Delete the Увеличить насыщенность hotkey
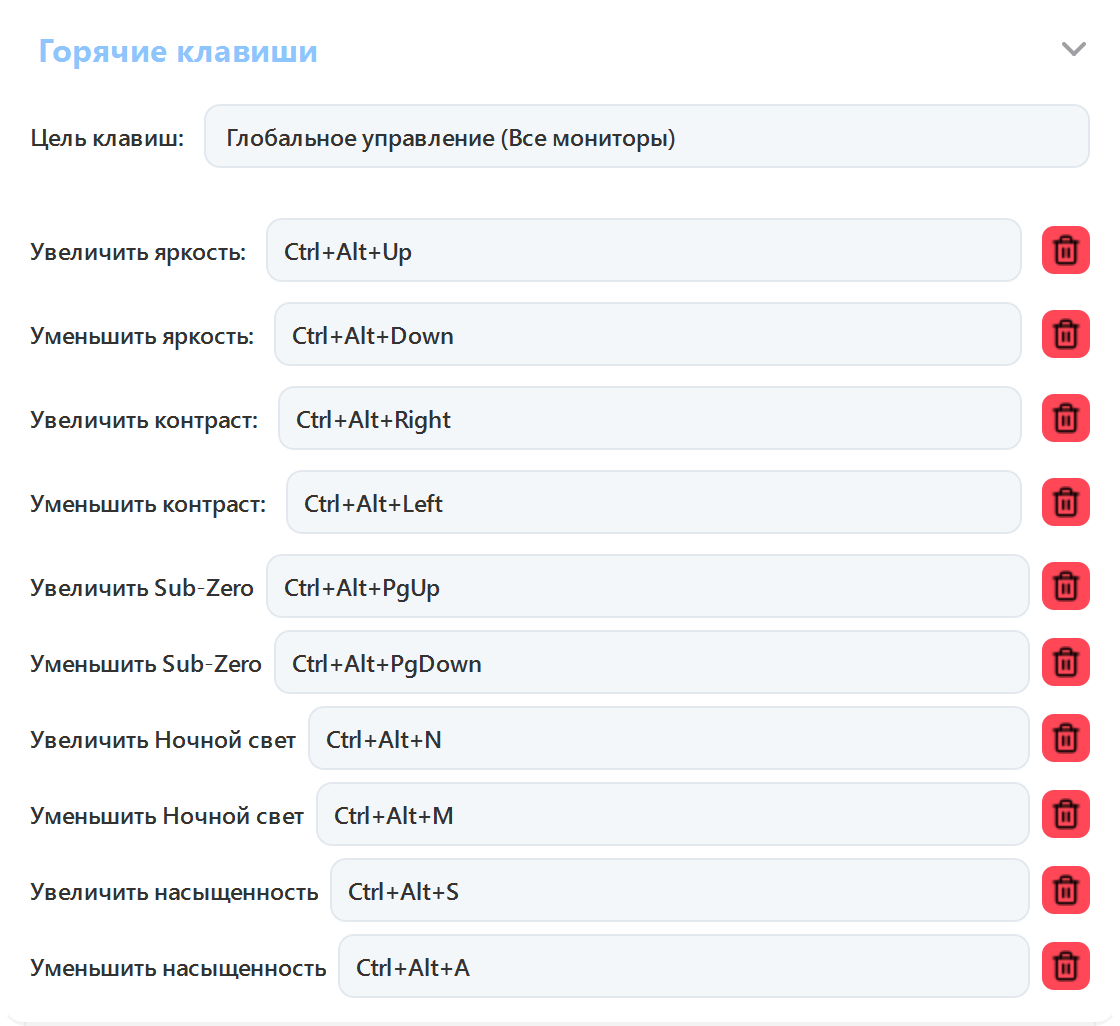This screenshot has width=1120, height=1026. click(1065, 890)
